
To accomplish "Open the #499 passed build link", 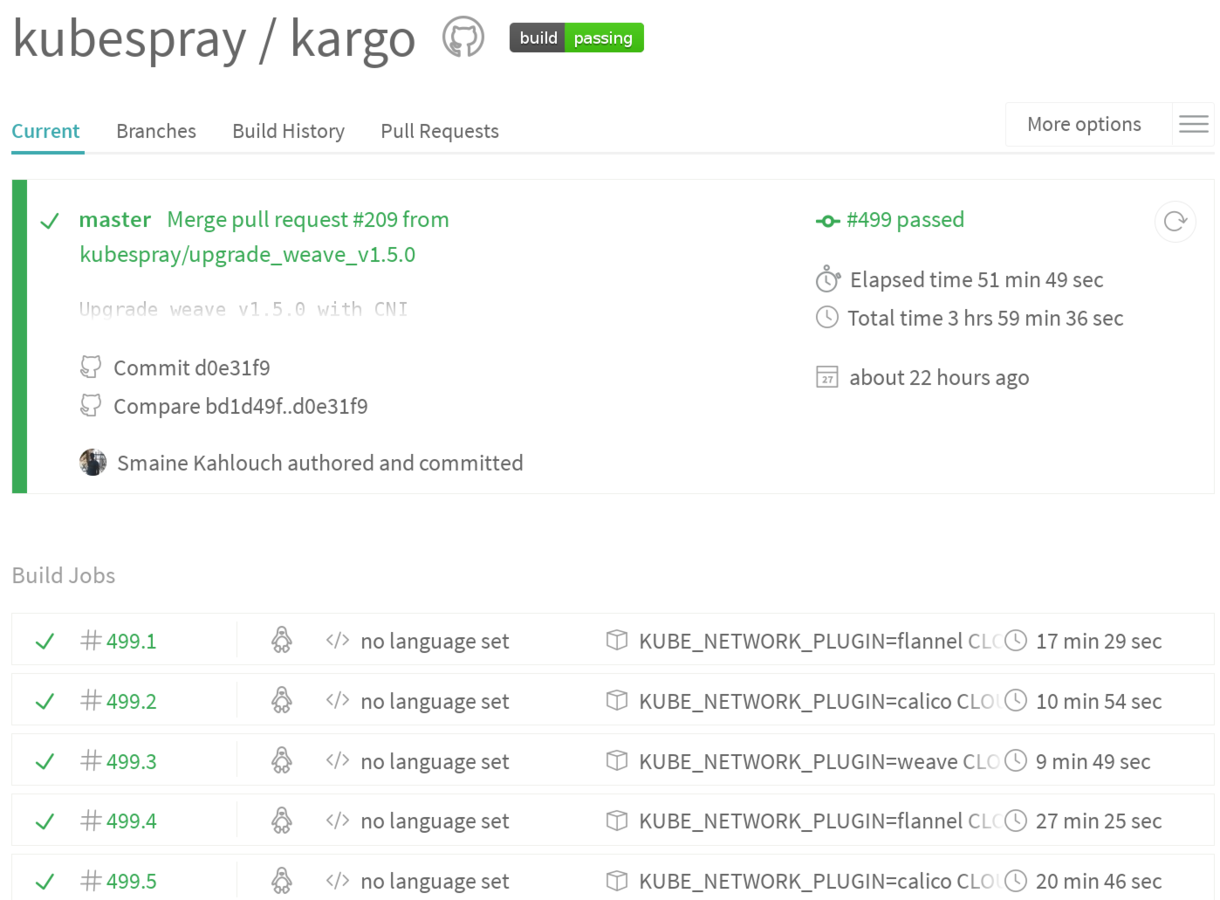I will click(905, 219).
